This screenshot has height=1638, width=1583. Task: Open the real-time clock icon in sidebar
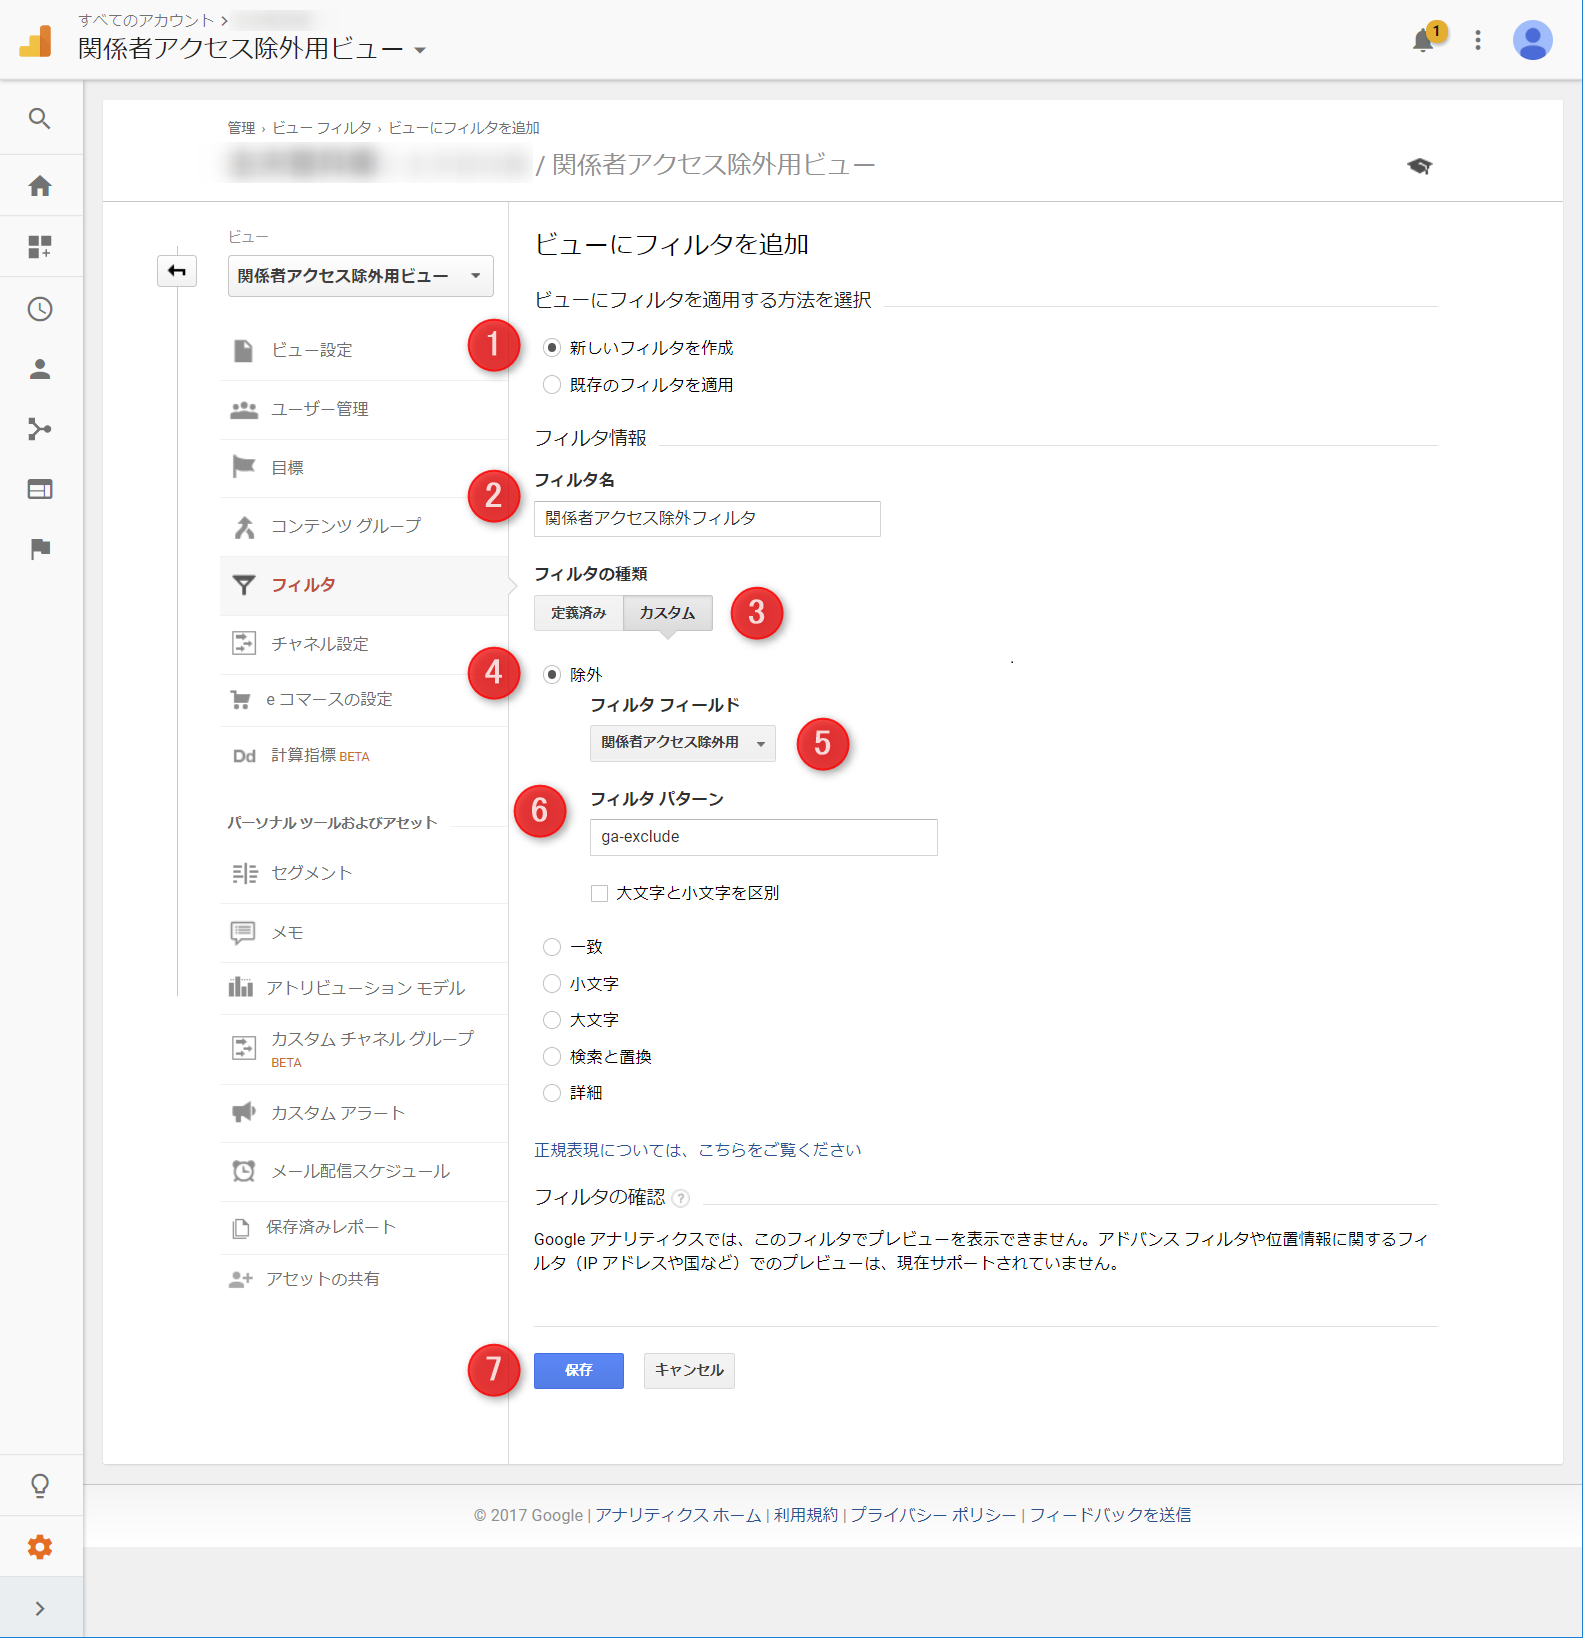(x=40, y=309)
